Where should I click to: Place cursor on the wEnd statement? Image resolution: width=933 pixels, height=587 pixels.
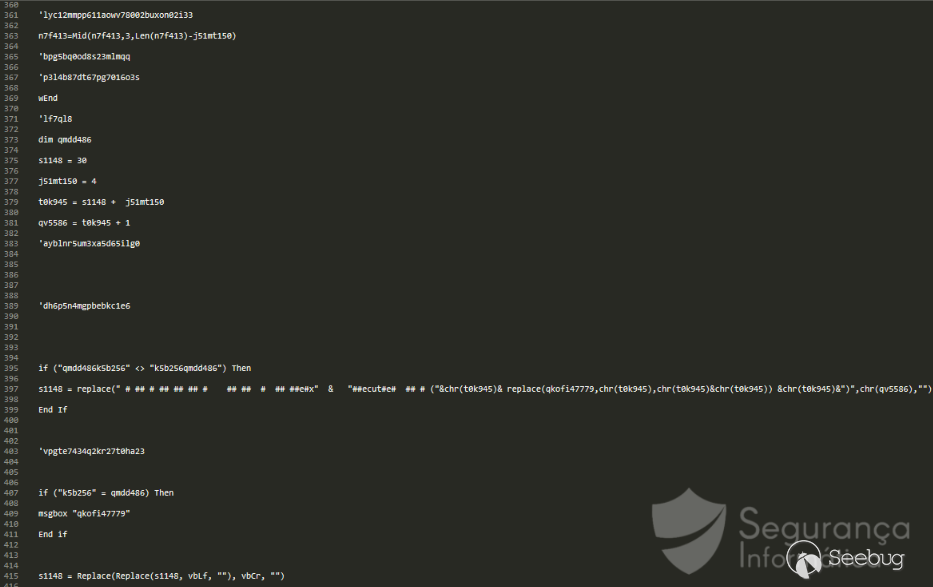pos(48,98)
